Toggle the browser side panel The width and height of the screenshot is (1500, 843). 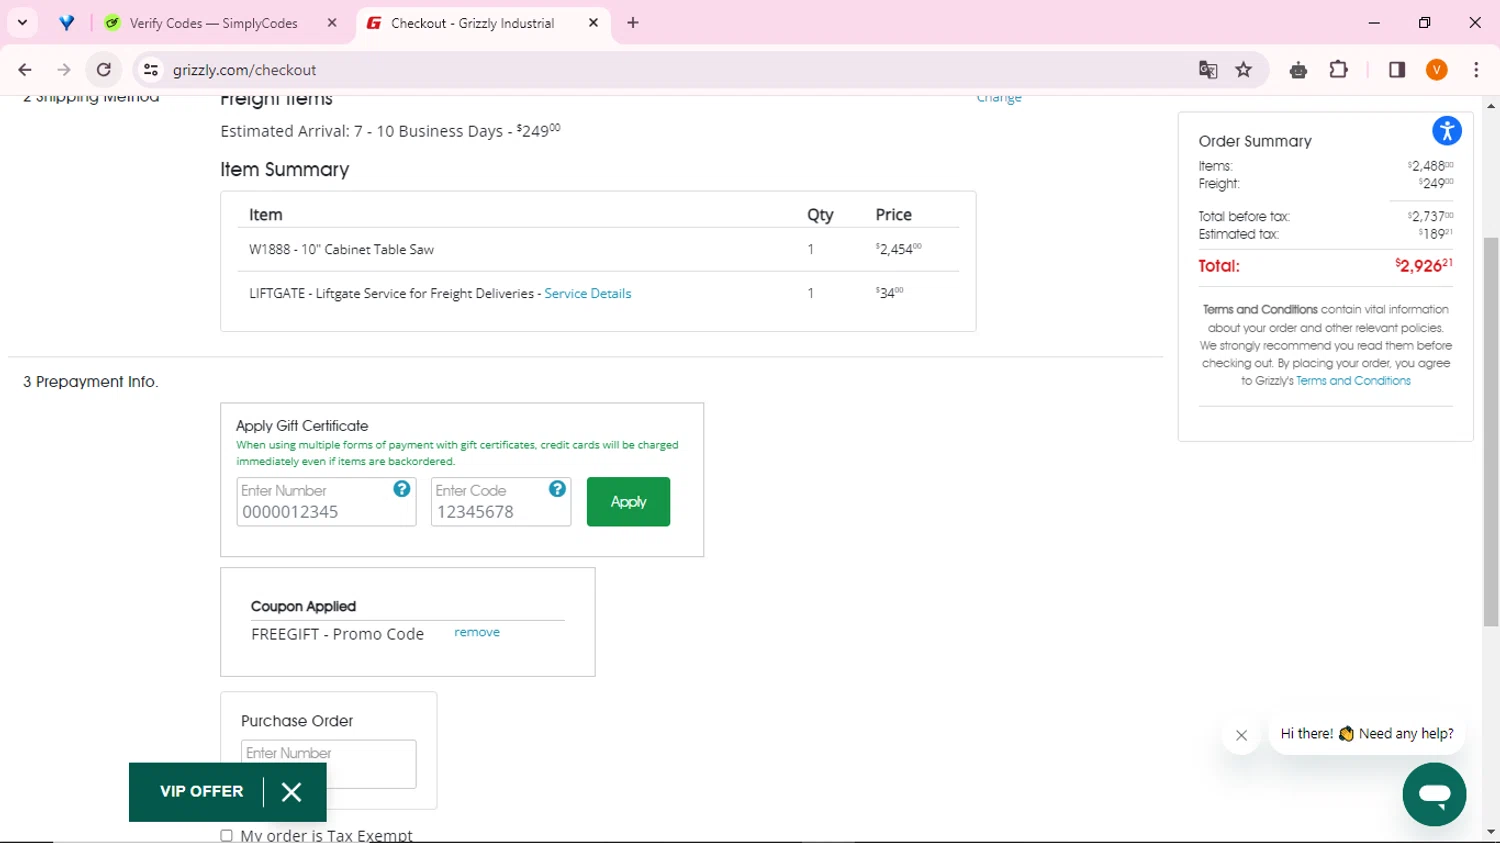(x=1397, y=70)
